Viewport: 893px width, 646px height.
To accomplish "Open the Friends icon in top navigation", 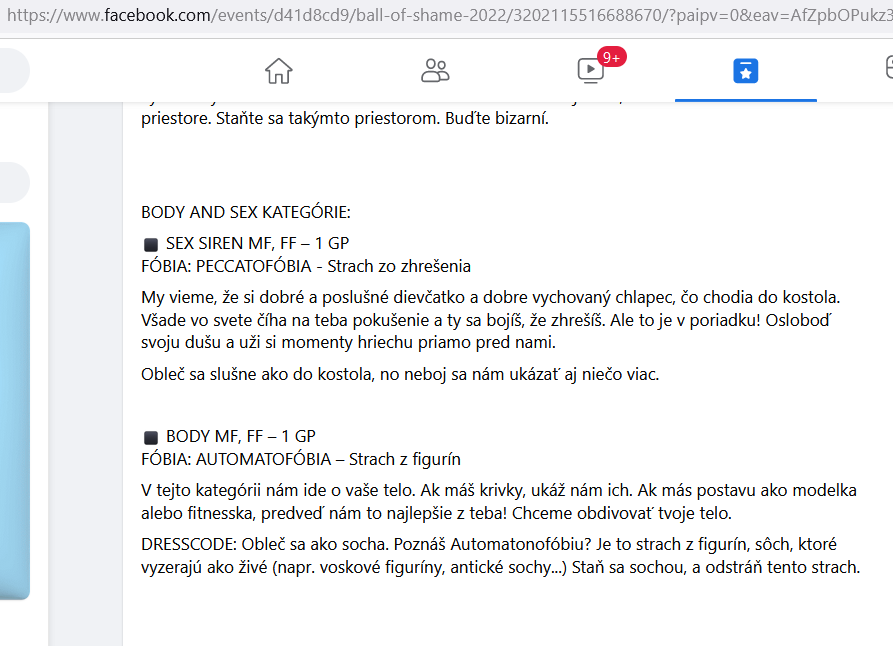I will click(x=435, y=71).
